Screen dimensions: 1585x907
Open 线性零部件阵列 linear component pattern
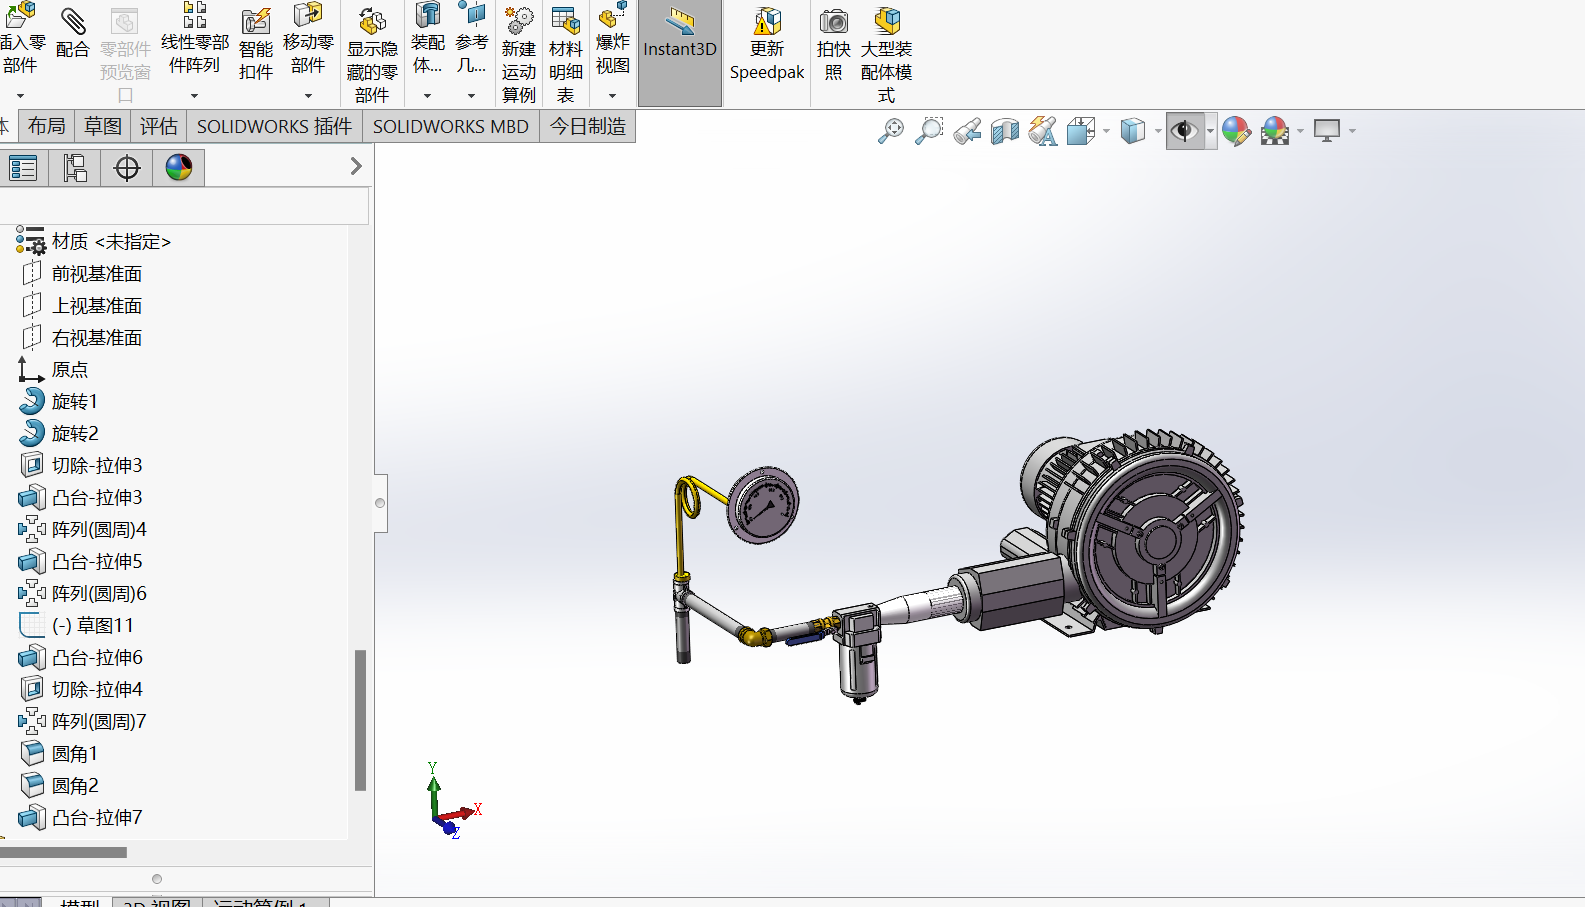click(194, 38)
